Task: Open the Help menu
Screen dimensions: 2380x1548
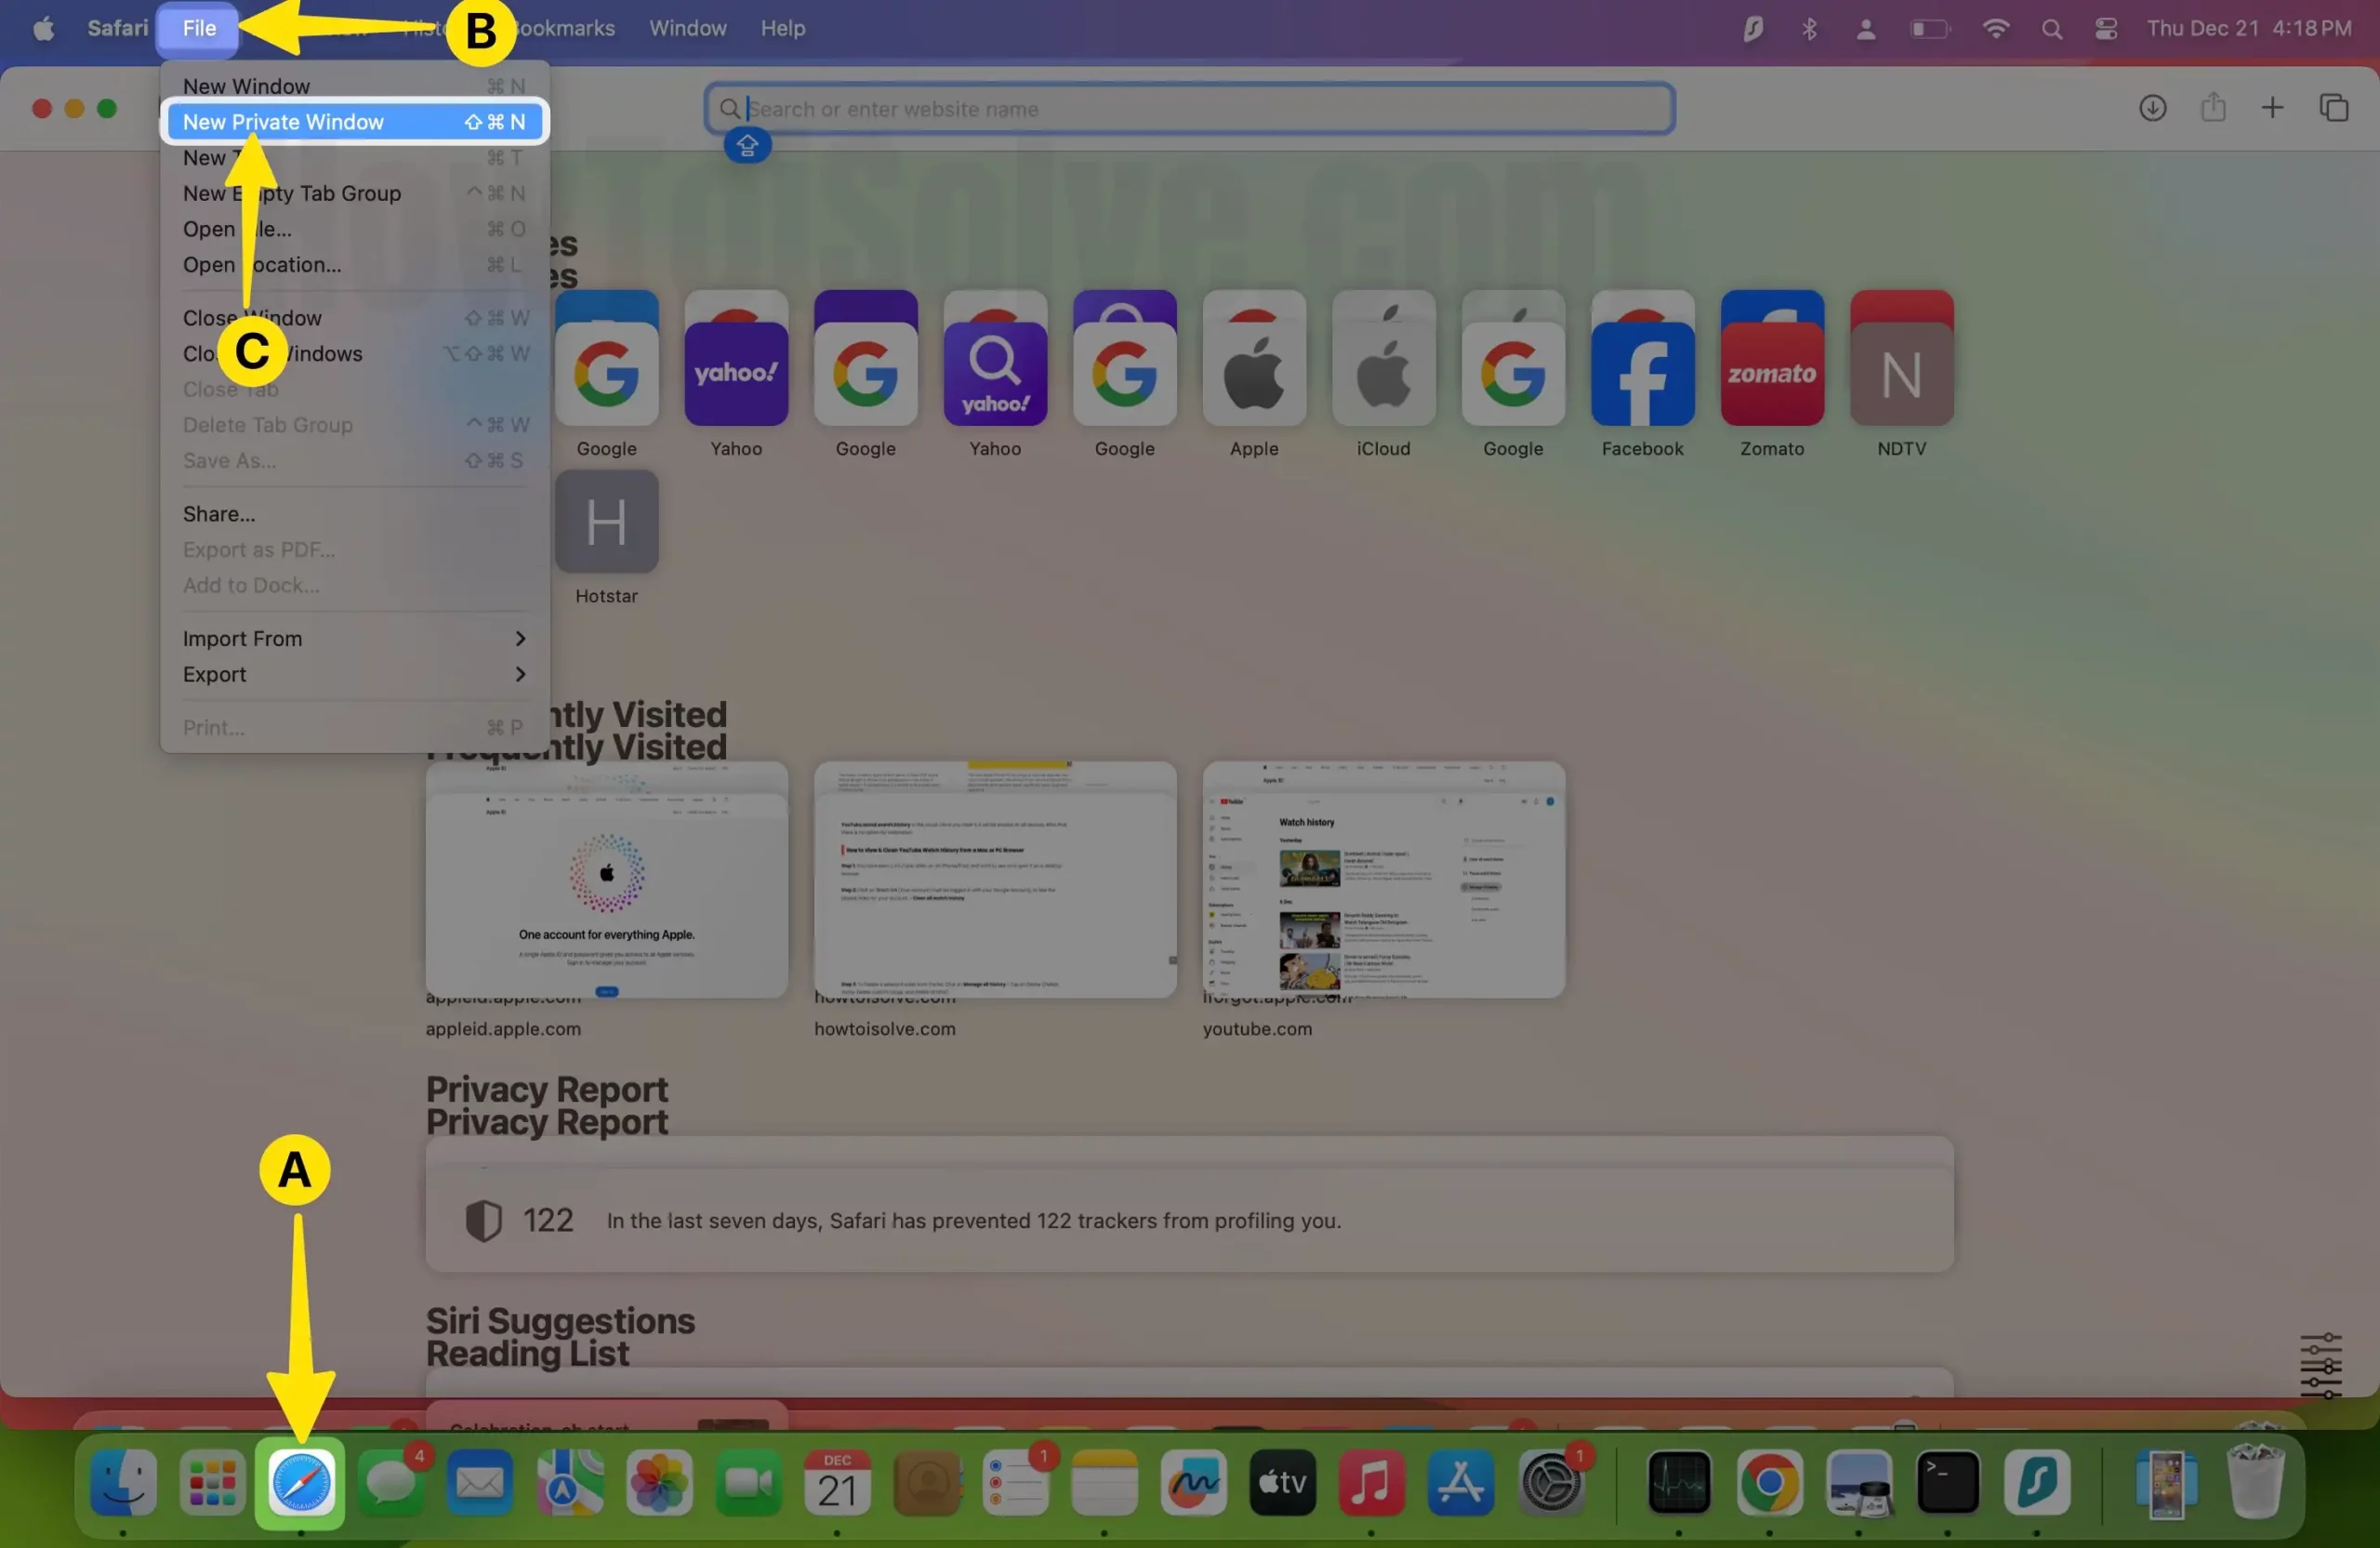Action: coord(782,28)
